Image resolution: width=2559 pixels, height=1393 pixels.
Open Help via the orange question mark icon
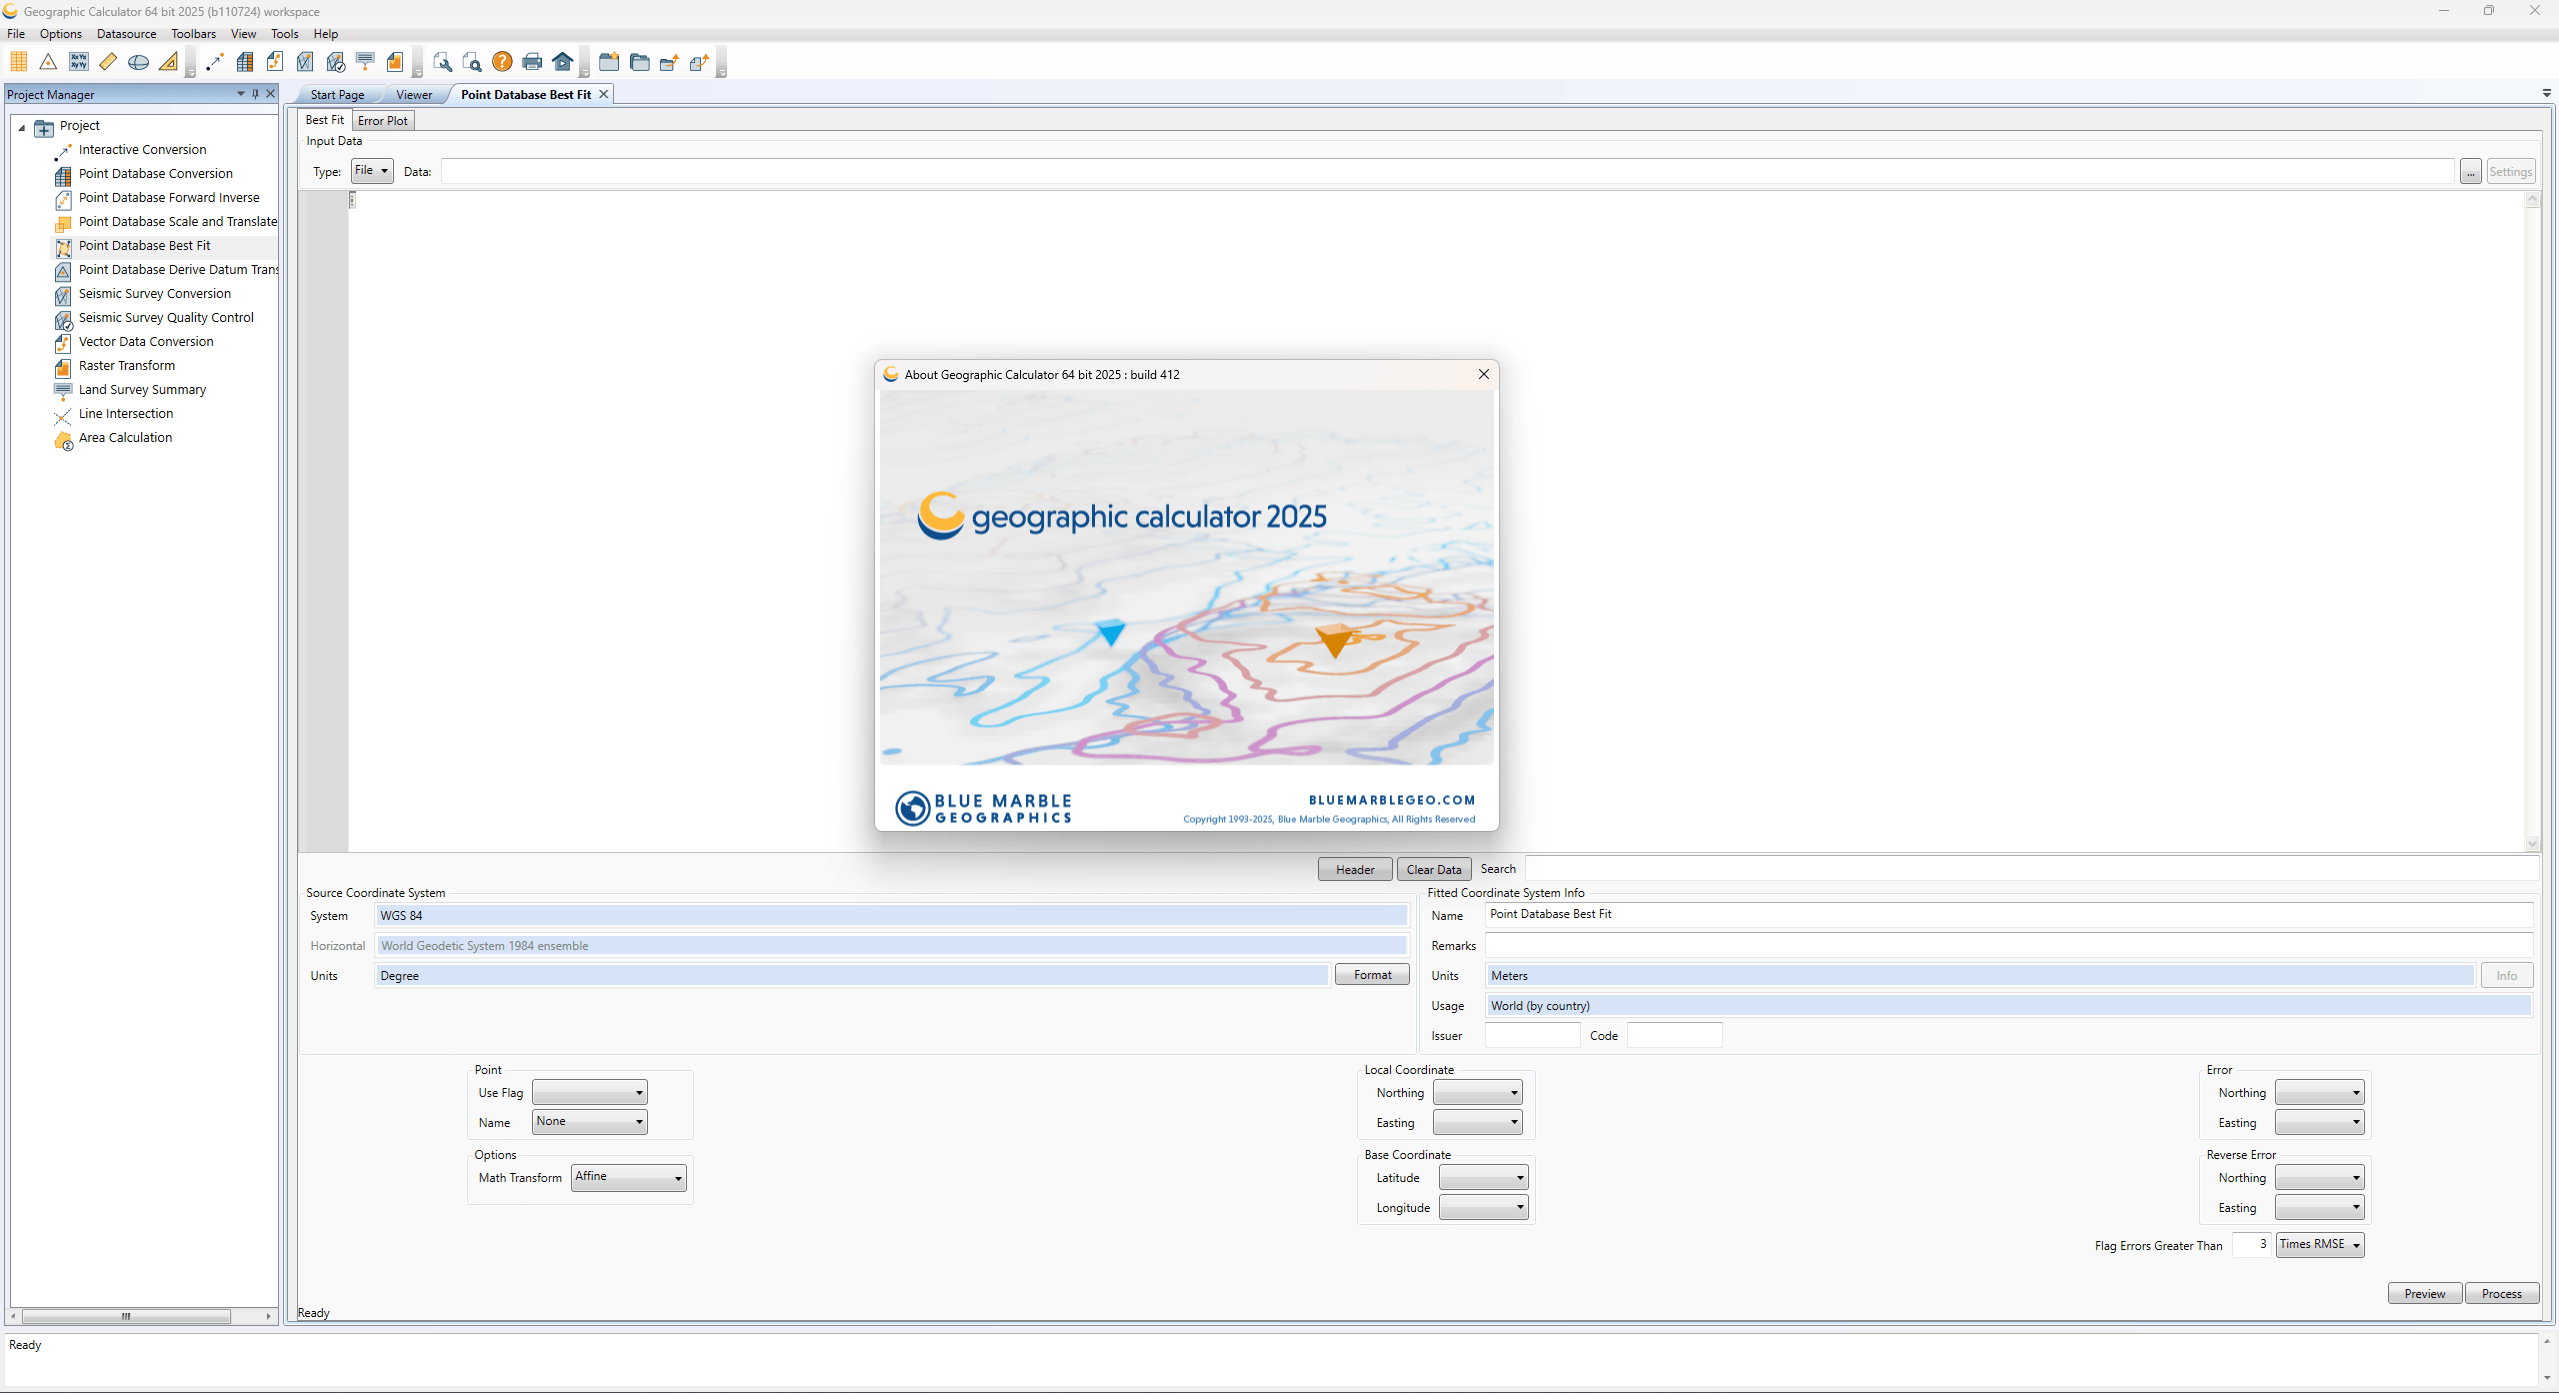coord(502,62)
